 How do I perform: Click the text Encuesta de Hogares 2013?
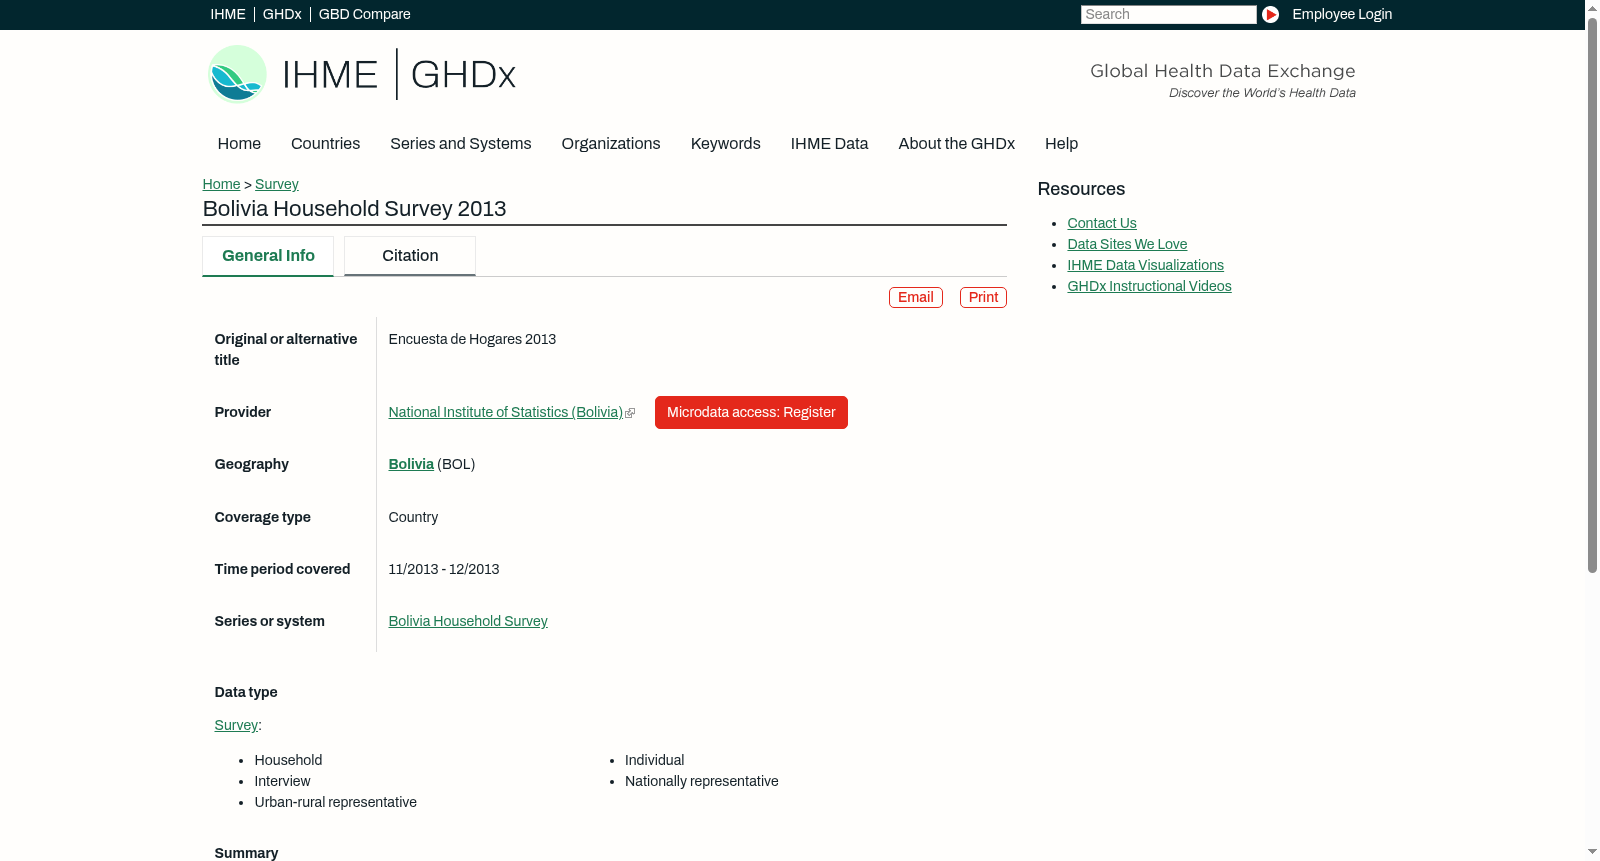[472, 339]
